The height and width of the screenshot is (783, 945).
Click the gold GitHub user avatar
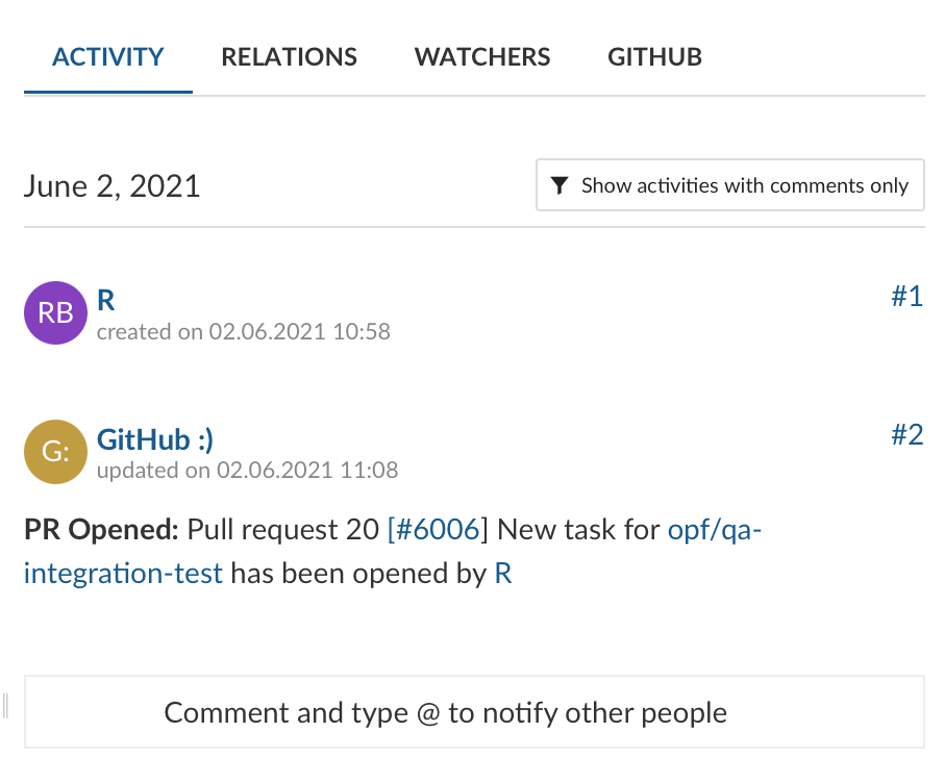point(55,452)
